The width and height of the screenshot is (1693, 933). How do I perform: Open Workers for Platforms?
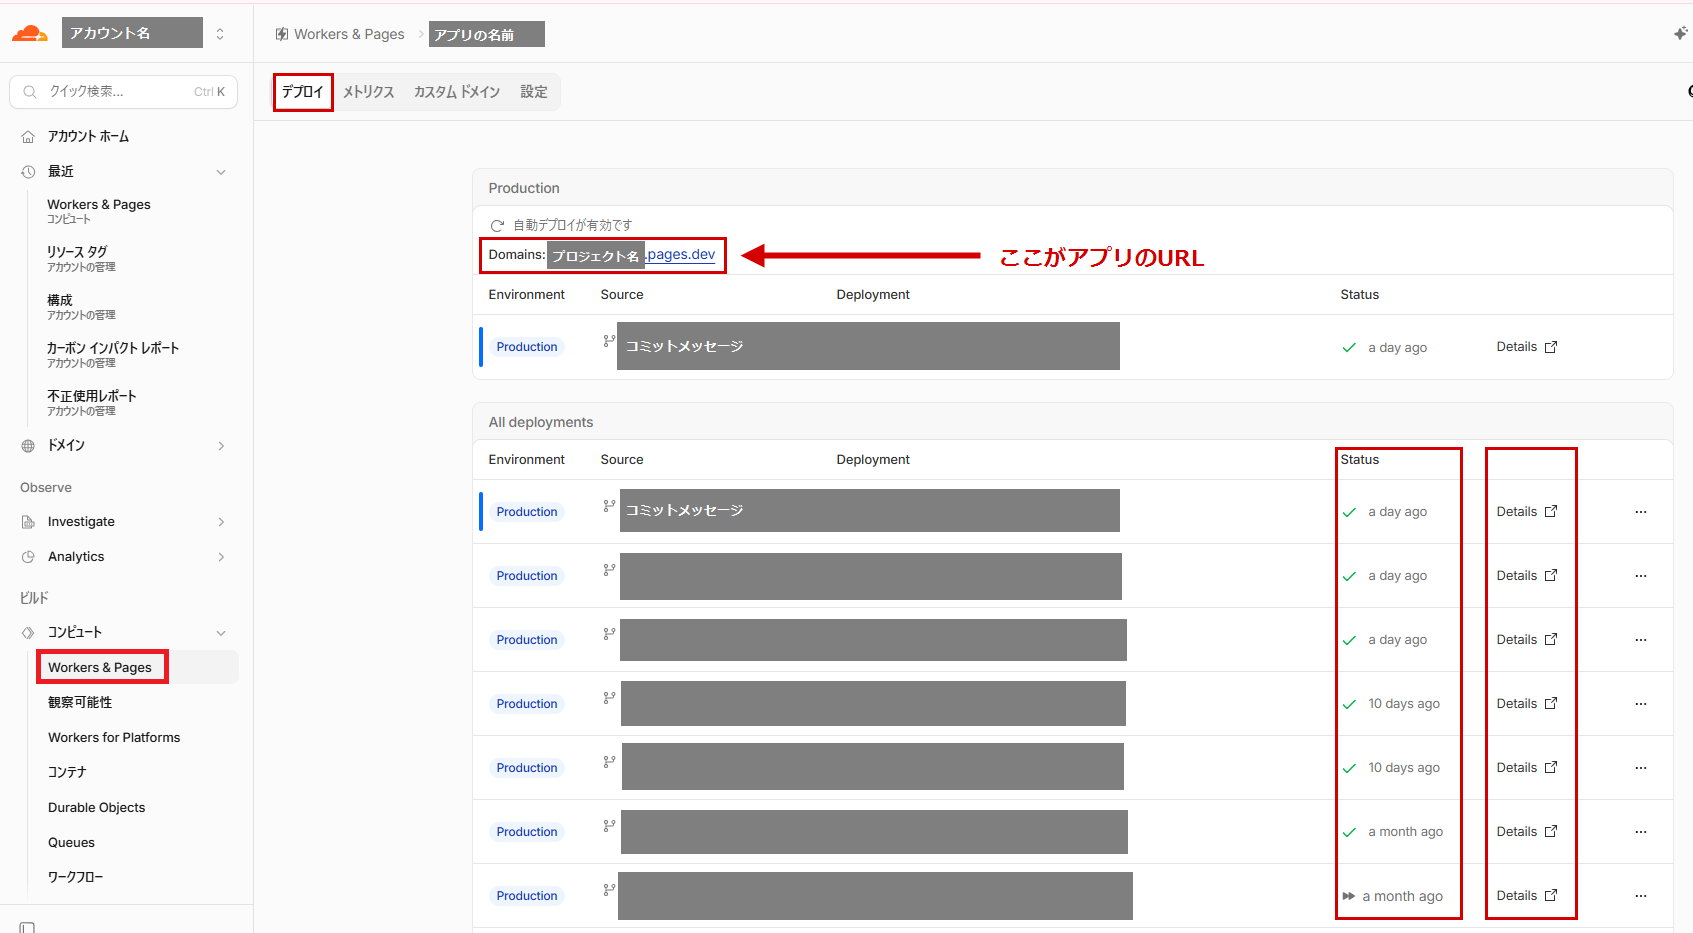[x=114, y=737]
